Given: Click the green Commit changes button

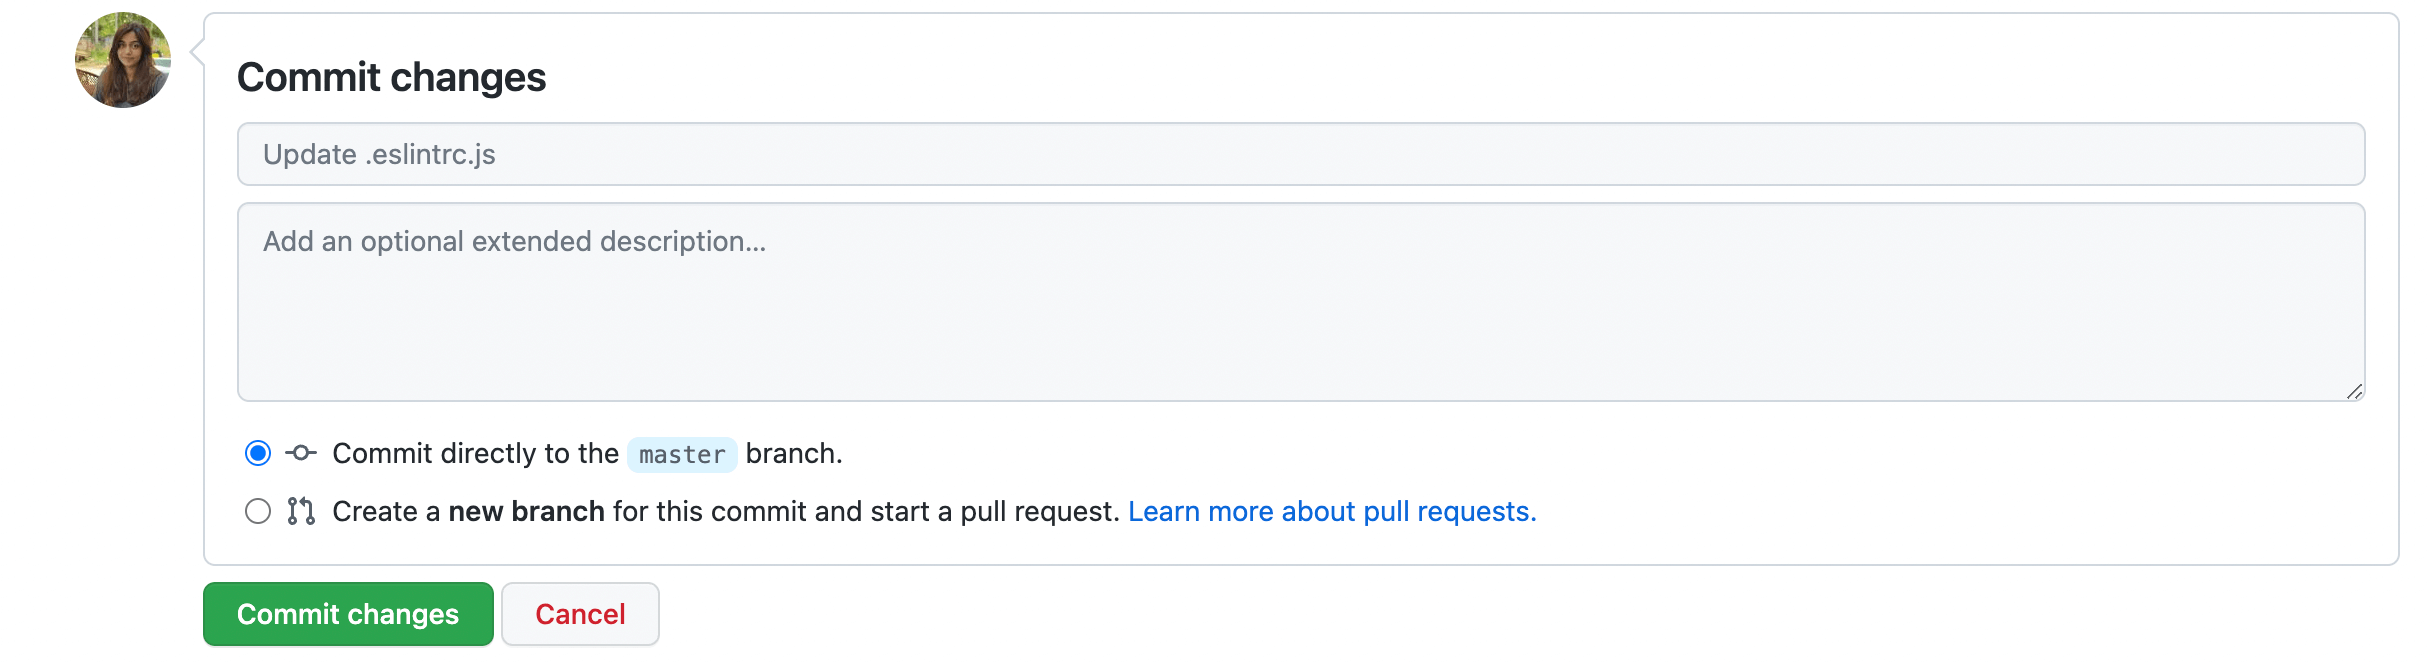Looking at the screenshot, I should click(x=348, y=614).
